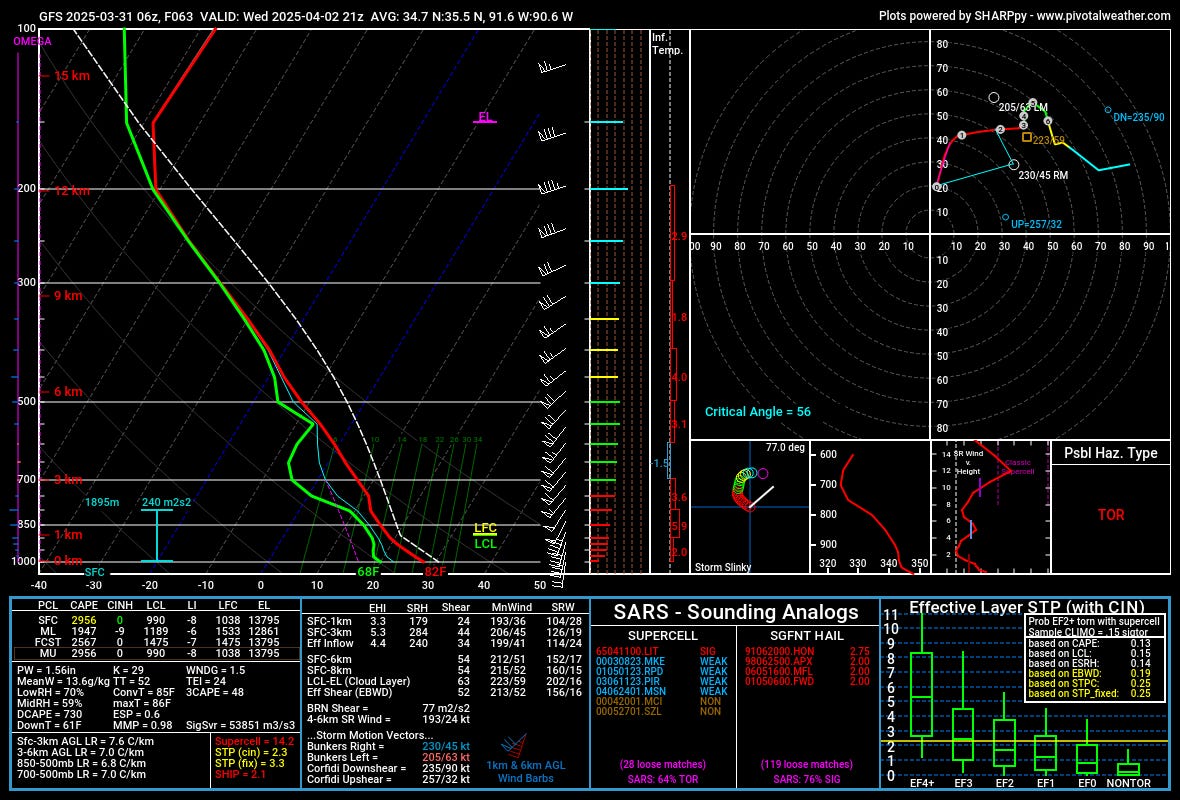Click the EF3 axis label
The width and height of the screenshot is (1180, 800).
pyautogui.click(x=963, y=783)
